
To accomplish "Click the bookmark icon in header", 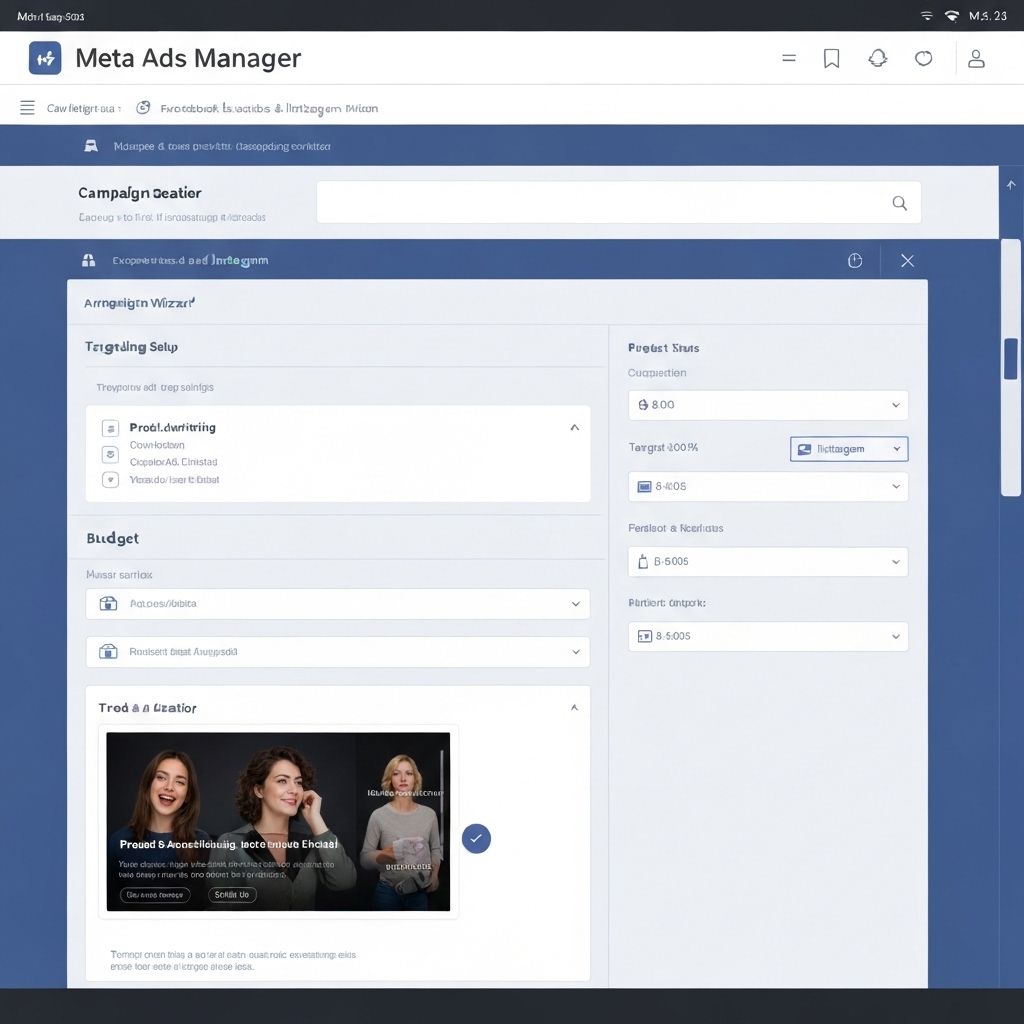I will (831, 59).
